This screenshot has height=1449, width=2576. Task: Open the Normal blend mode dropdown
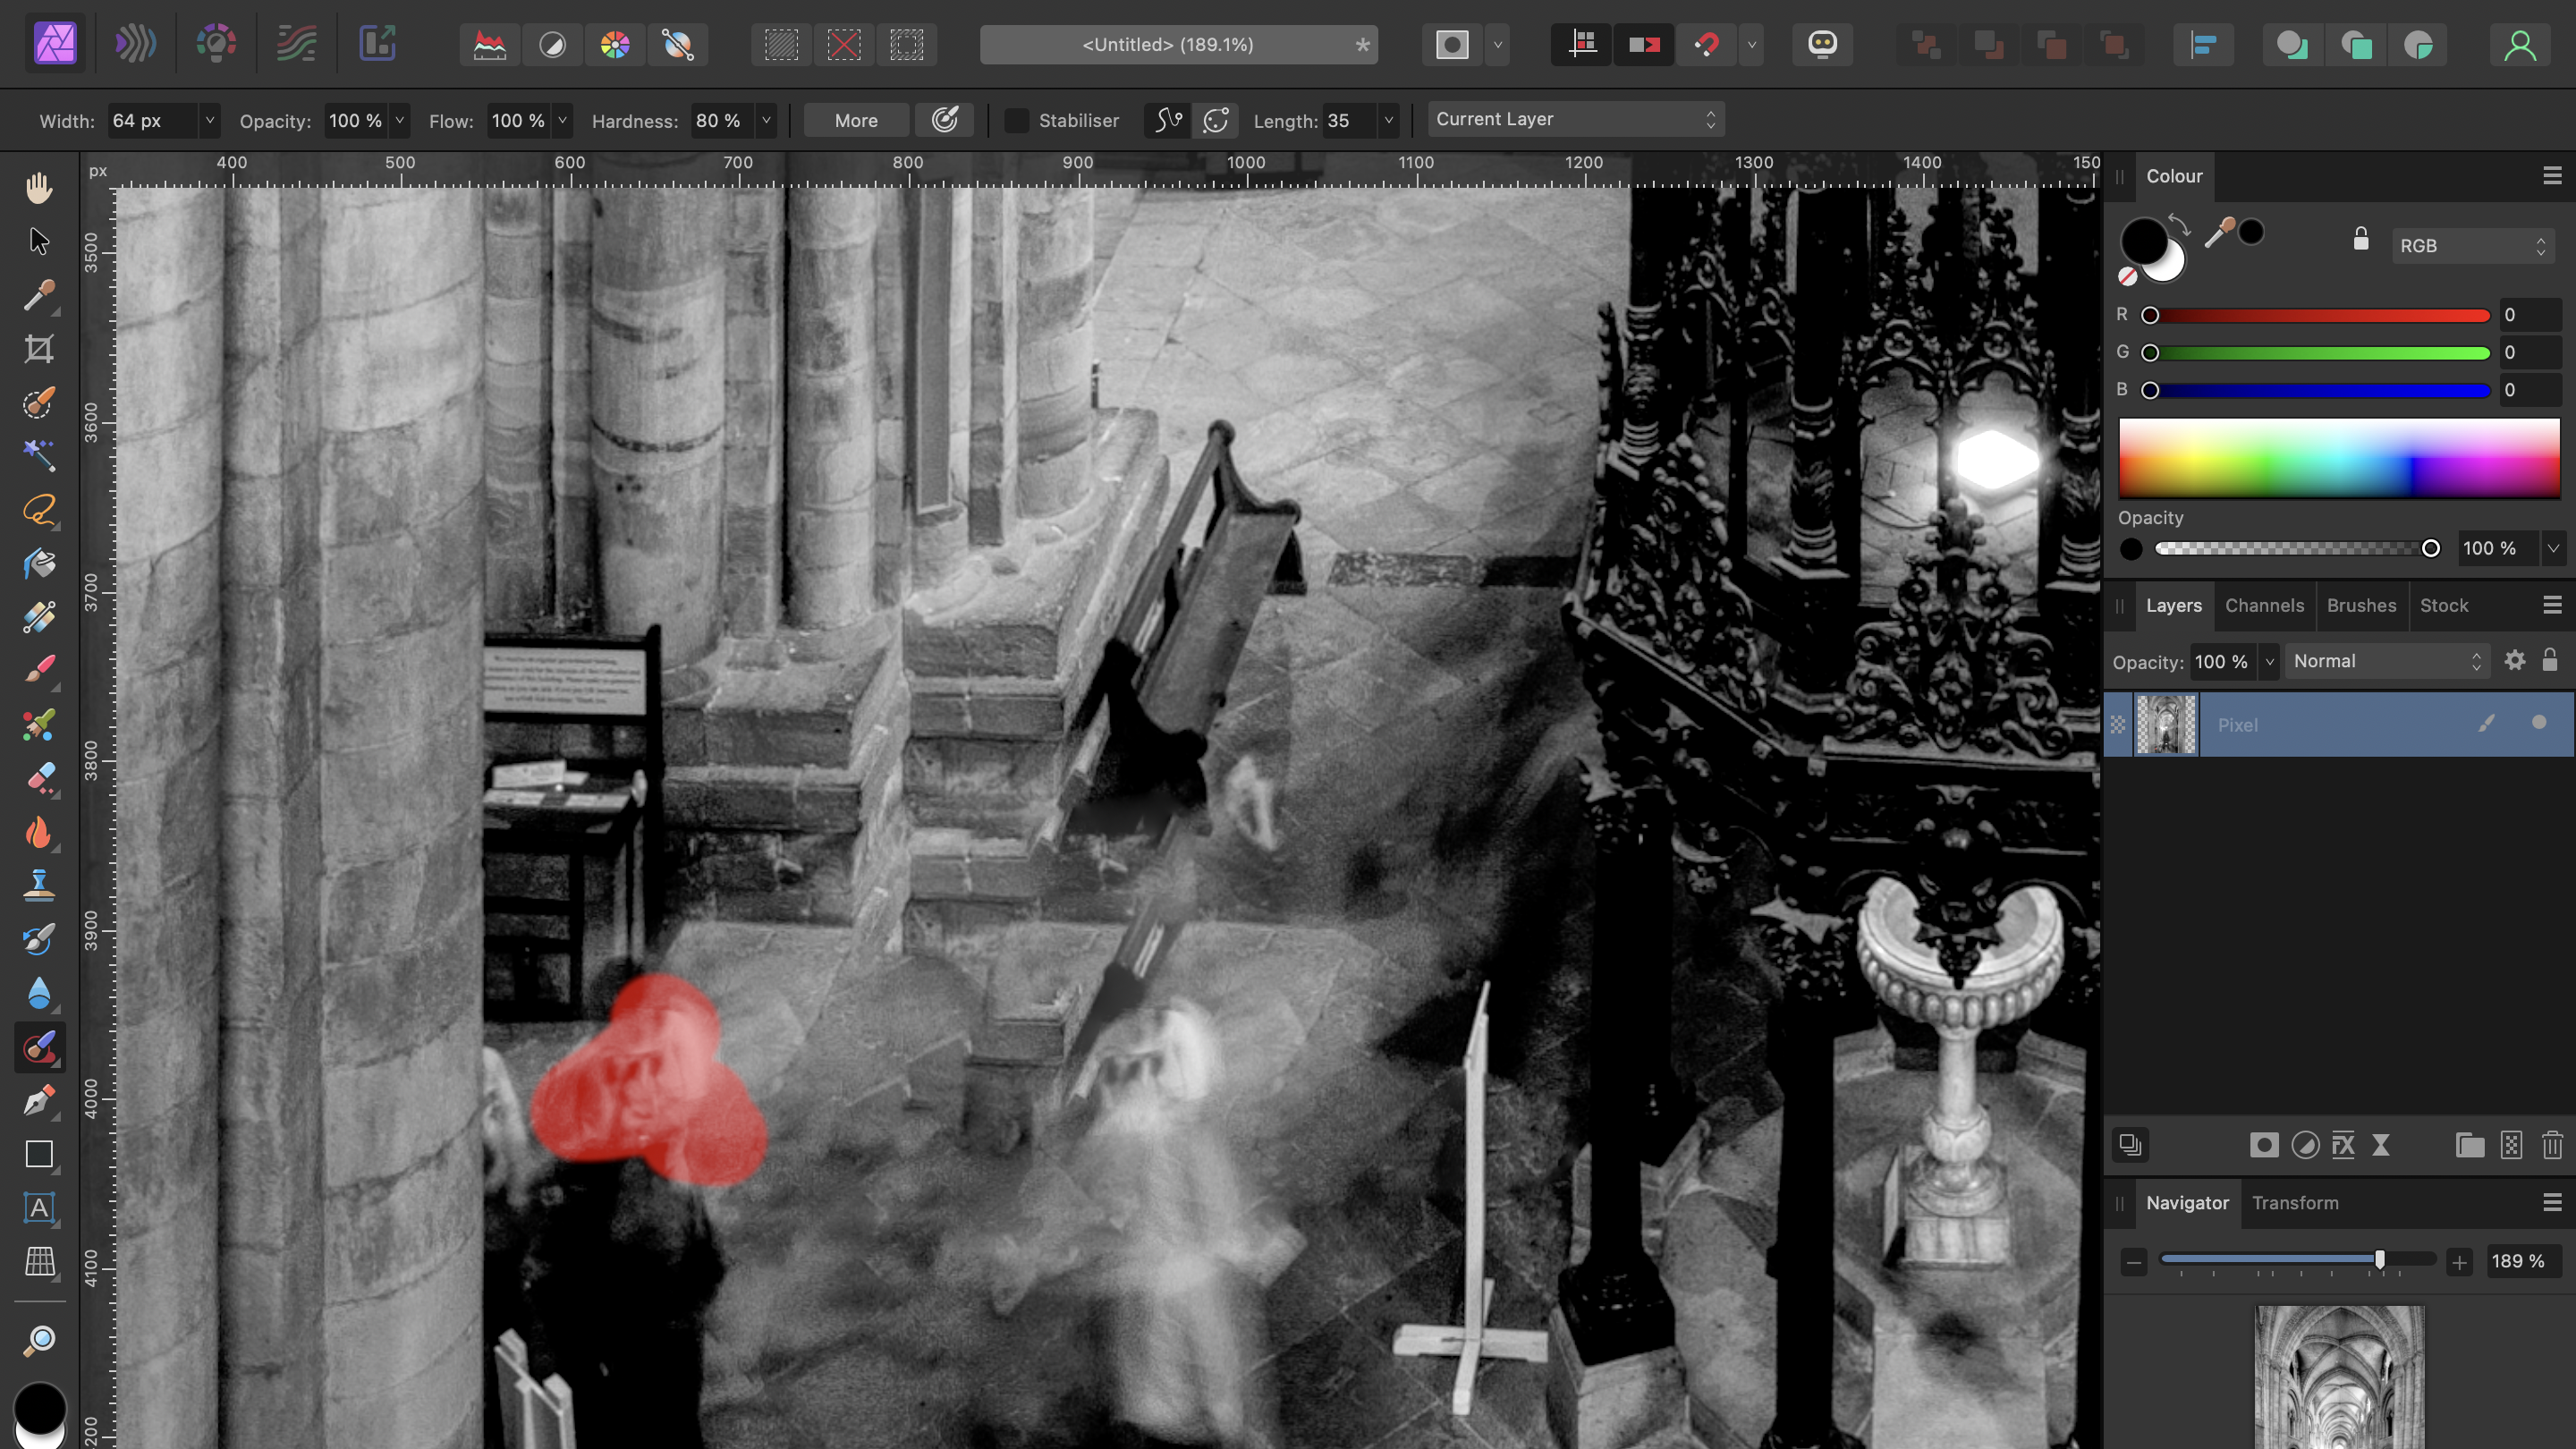[x=2386, y=661]
